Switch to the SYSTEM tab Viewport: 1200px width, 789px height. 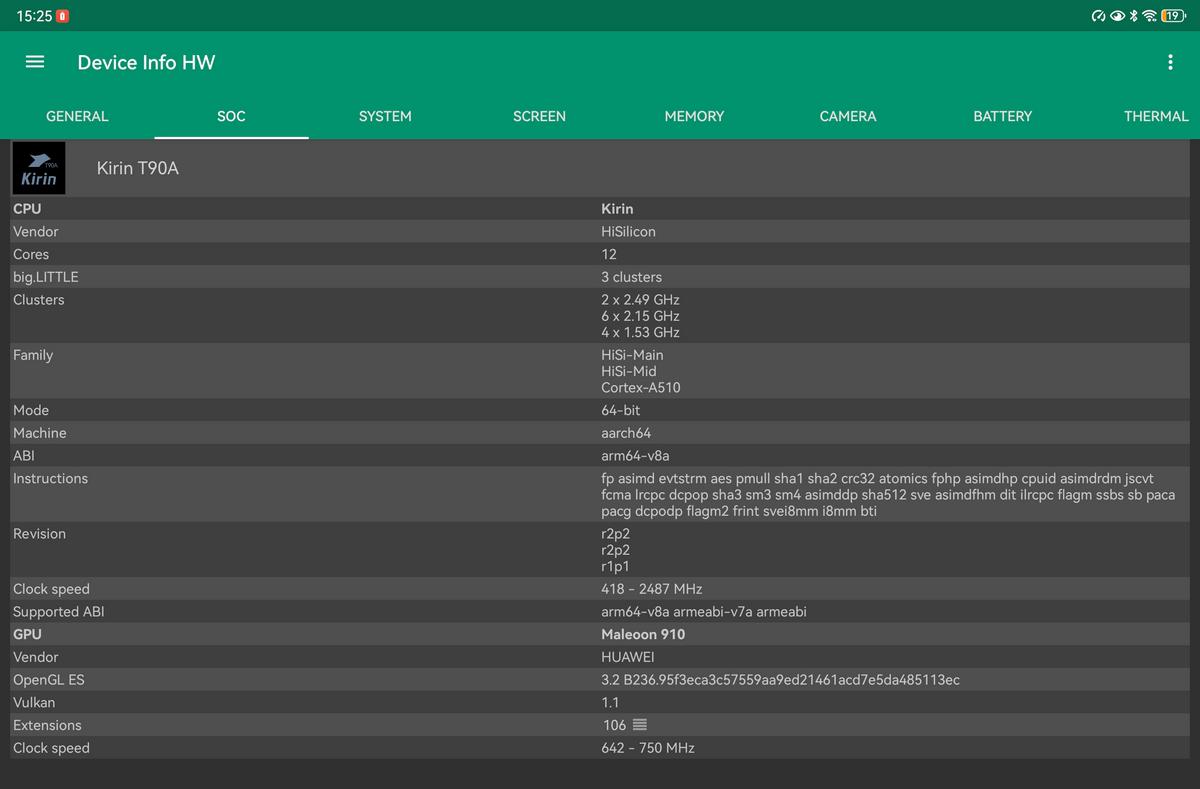pyautogui.click(x=385, y=116)
